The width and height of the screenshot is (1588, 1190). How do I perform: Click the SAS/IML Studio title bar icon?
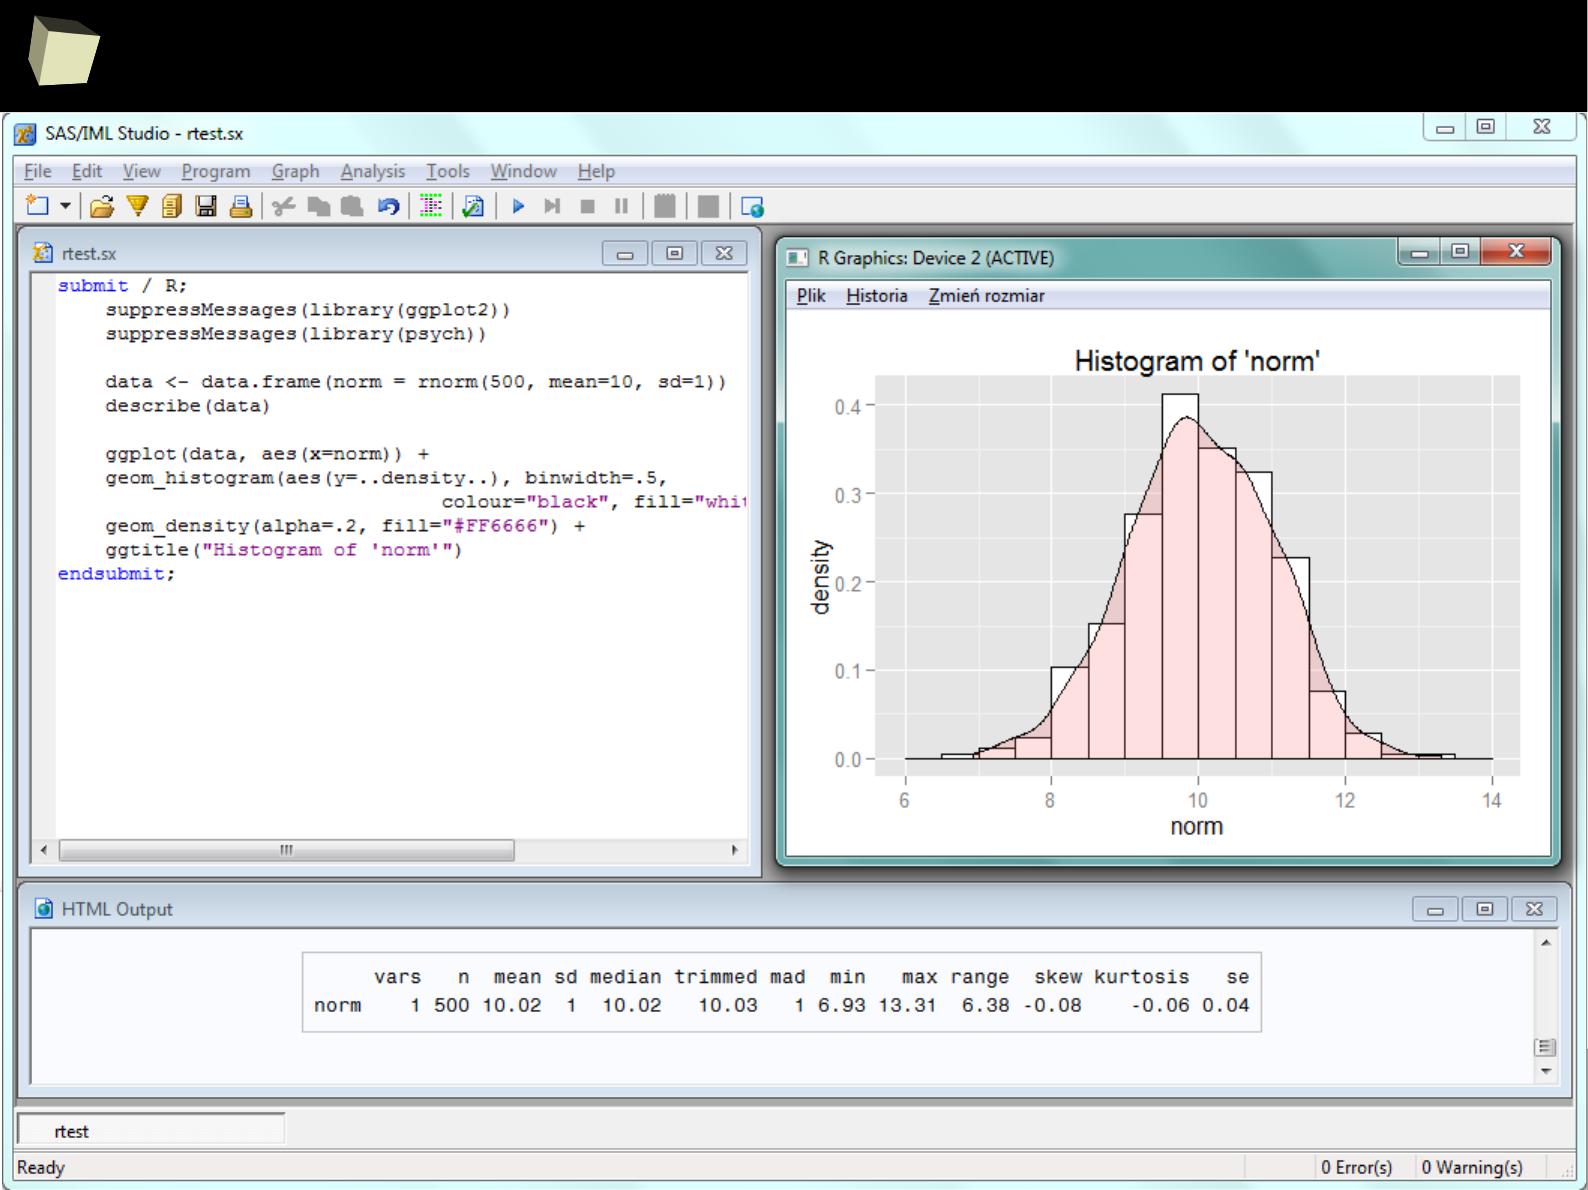tap(26, 134)
